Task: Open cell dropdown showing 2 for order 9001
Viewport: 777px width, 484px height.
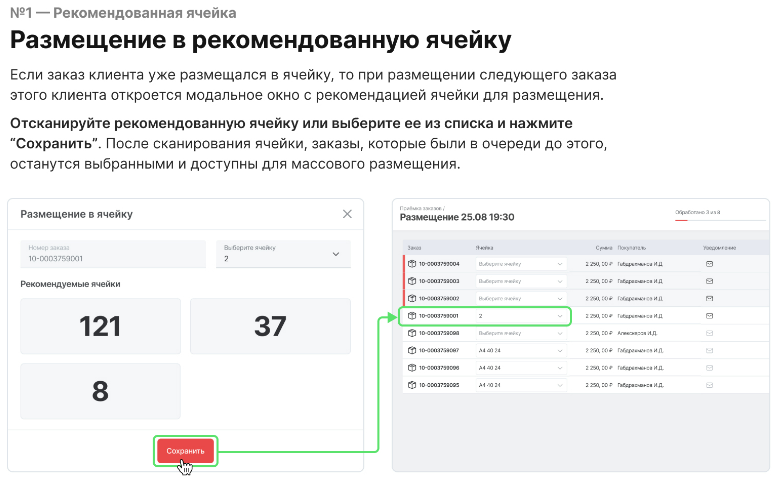Action: click(521, 316)
